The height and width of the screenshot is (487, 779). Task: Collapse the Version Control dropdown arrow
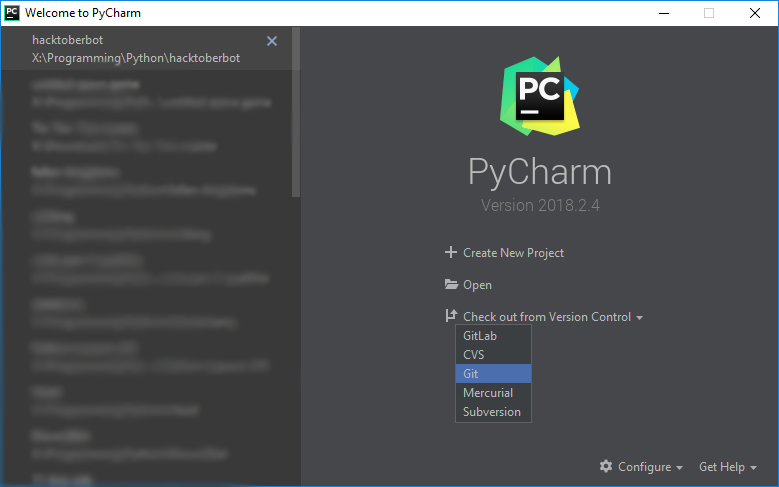(x=639, y=318)
